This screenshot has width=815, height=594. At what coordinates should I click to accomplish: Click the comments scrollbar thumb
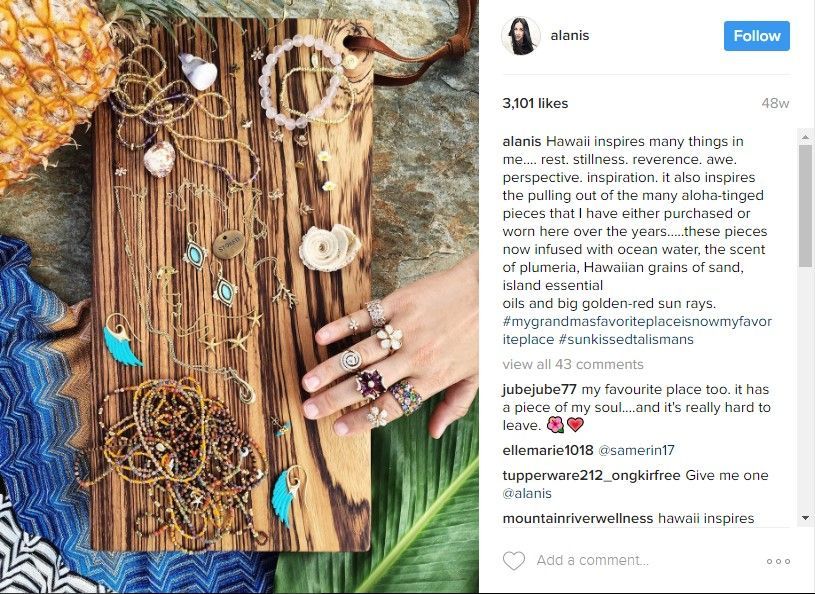(805, 206)
